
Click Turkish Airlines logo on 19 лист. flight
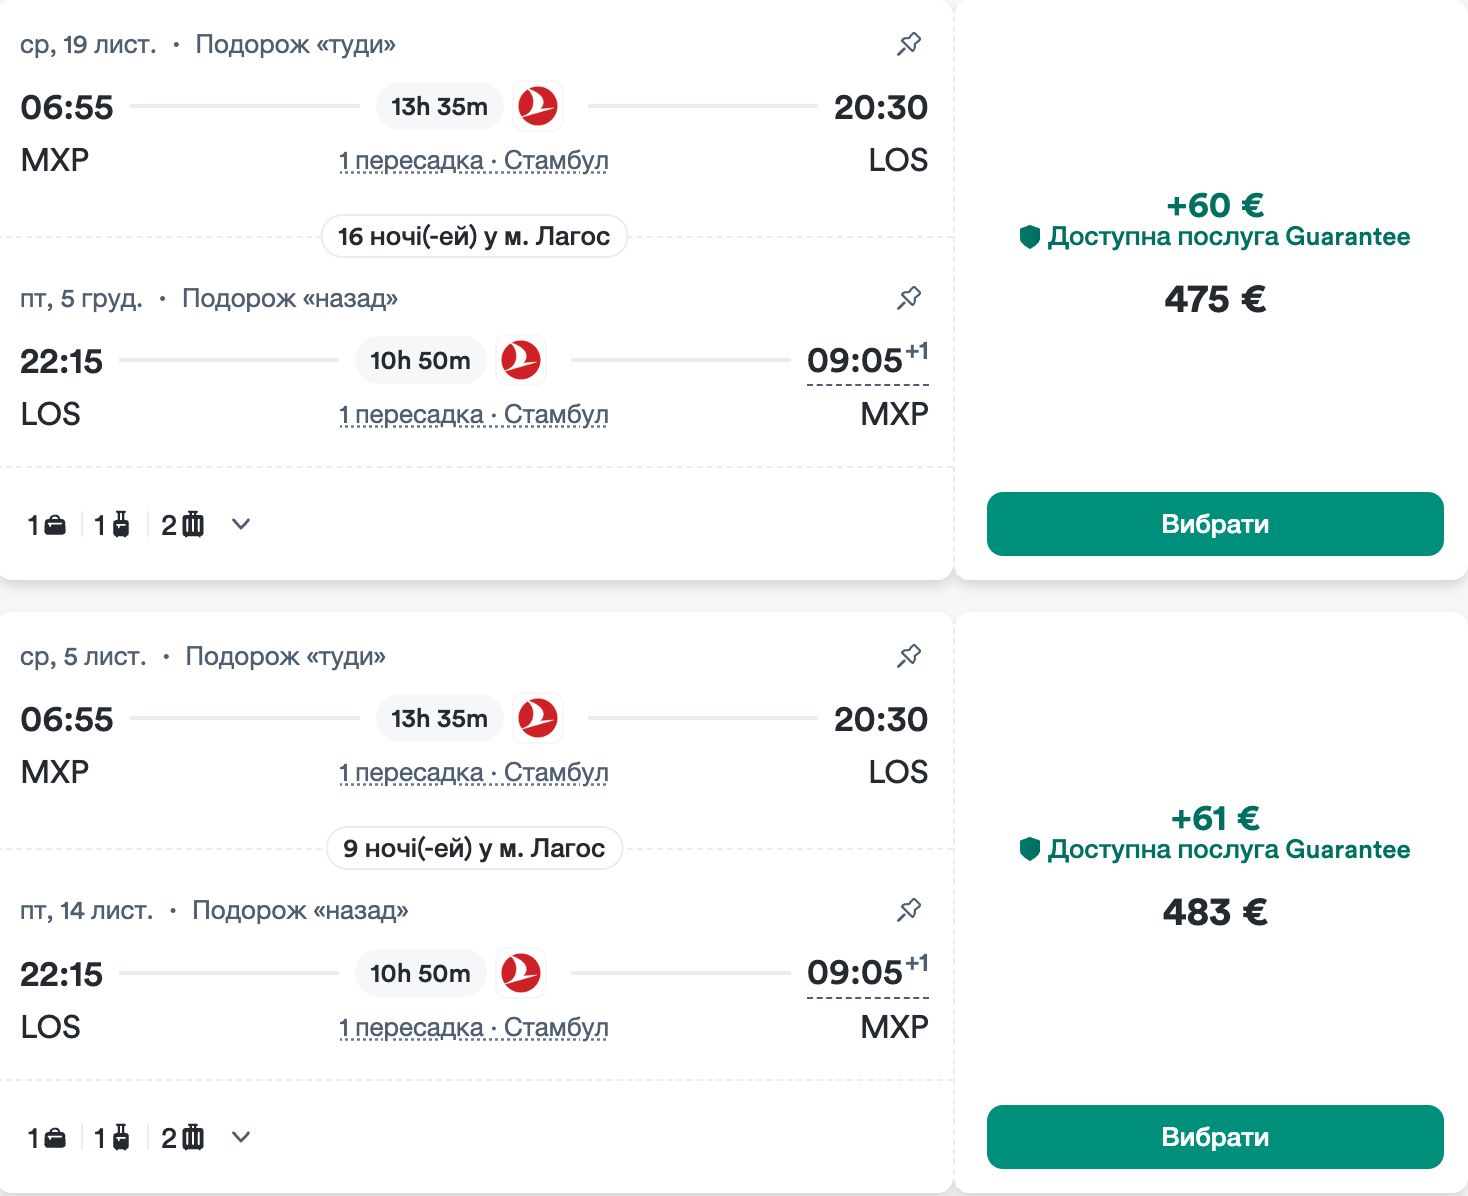[538, 106]
